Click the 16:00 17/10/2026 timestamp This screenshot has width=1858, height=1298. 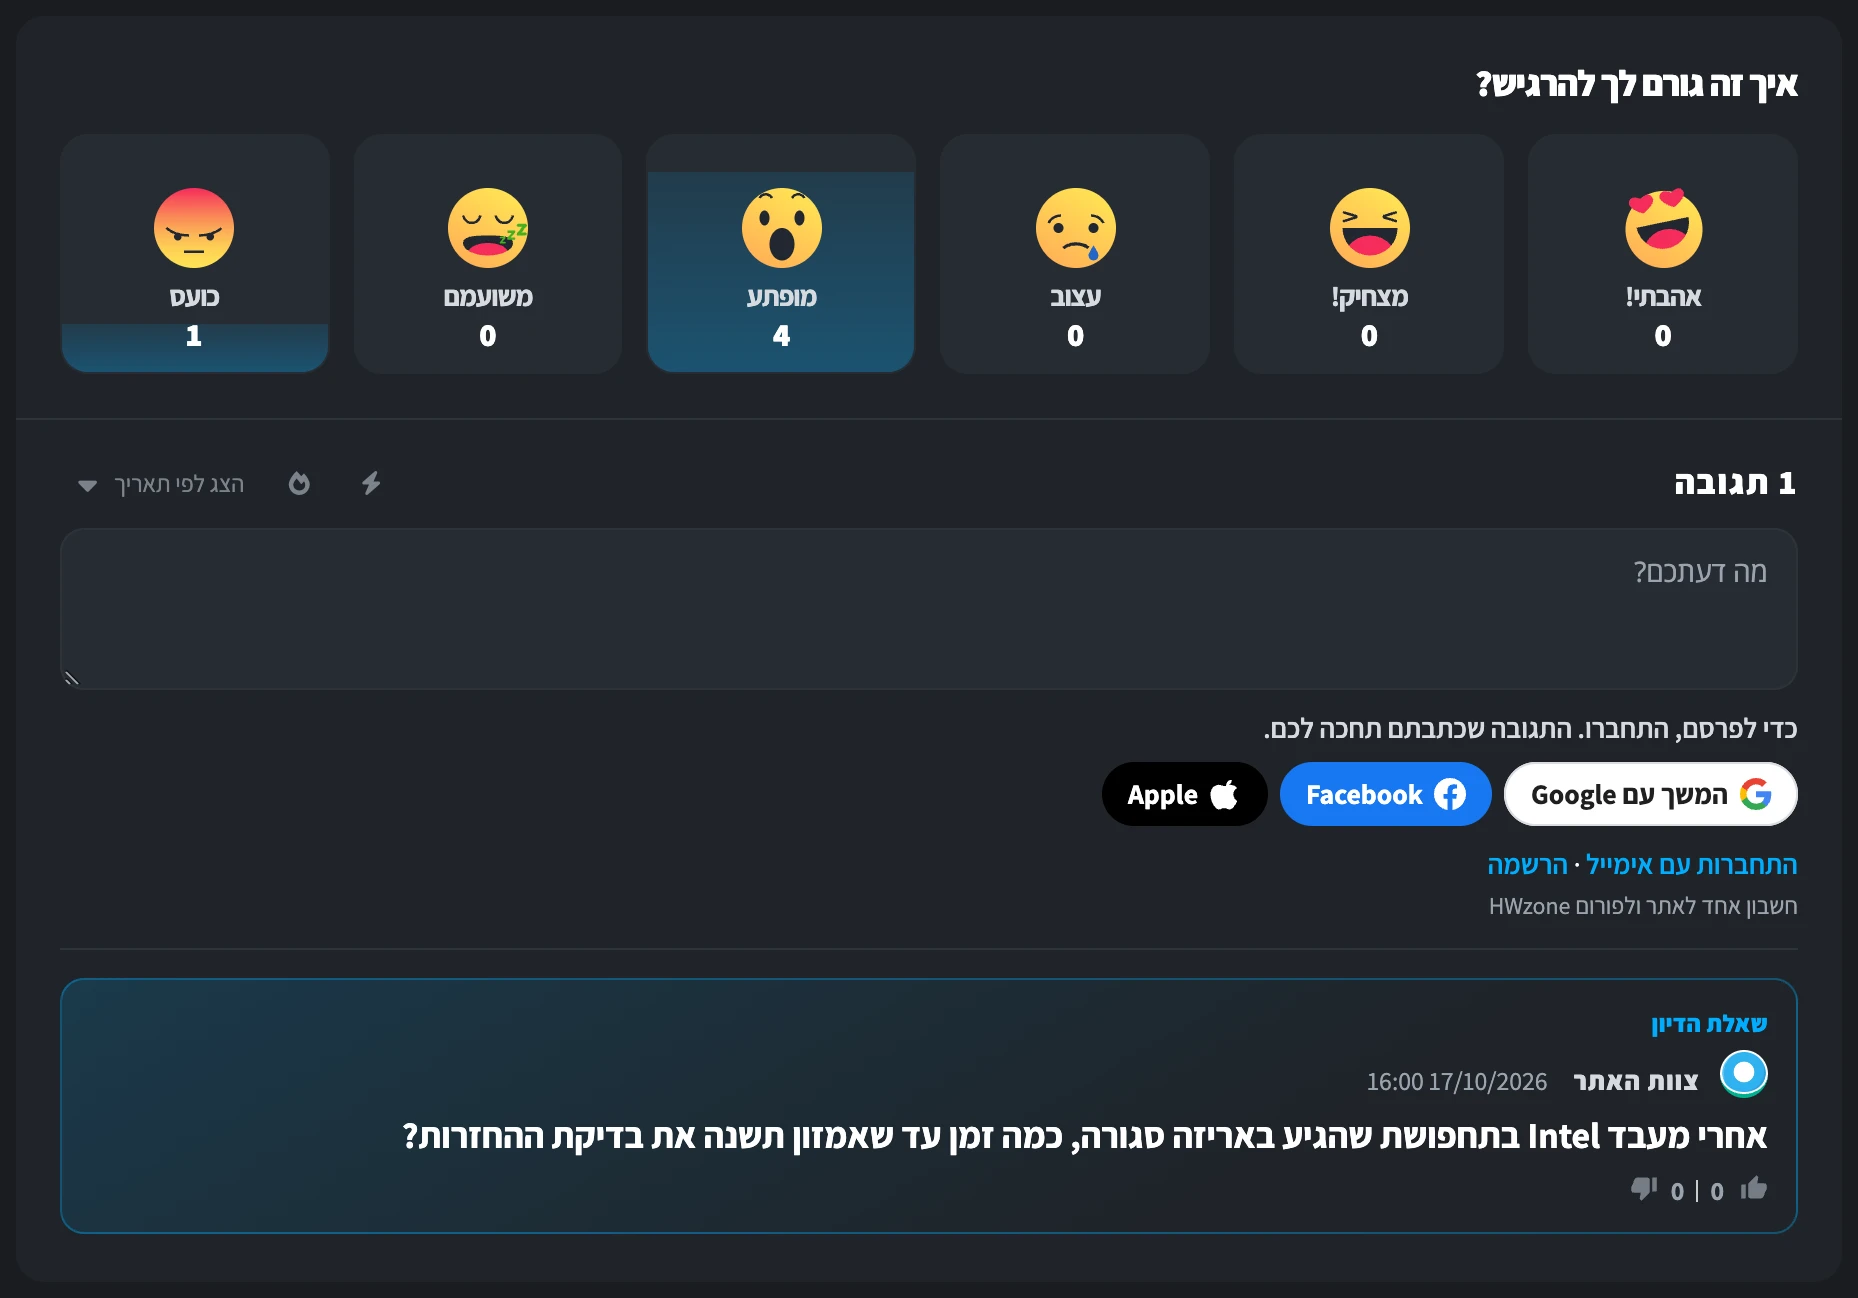1457,1082
